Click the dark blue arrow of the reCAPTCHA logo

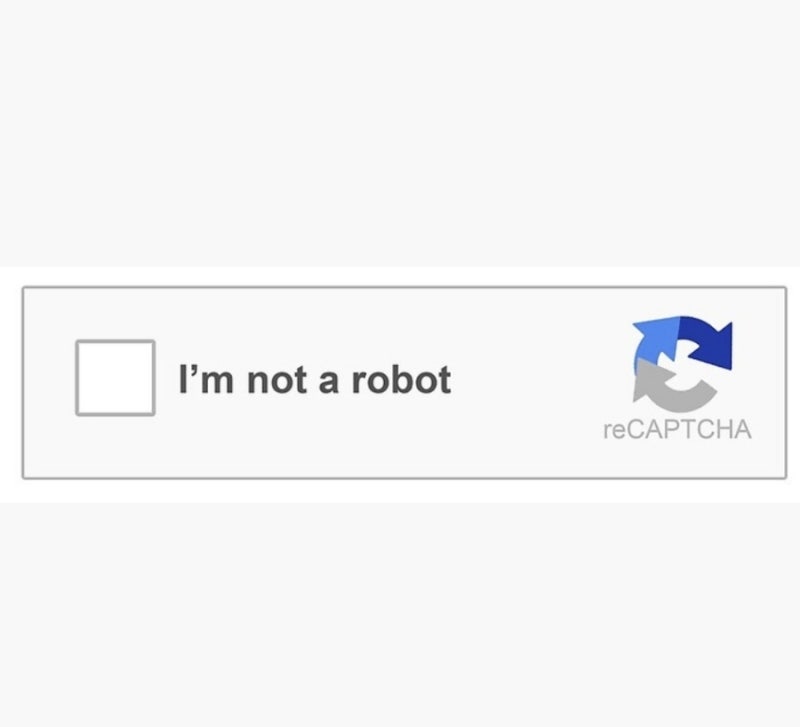[708, 342]
